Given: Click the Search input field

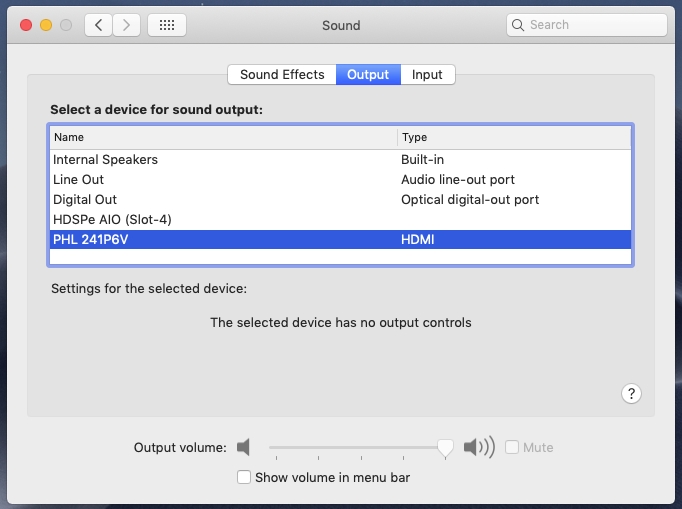Looking at the screenshot, I should [587, 25].
